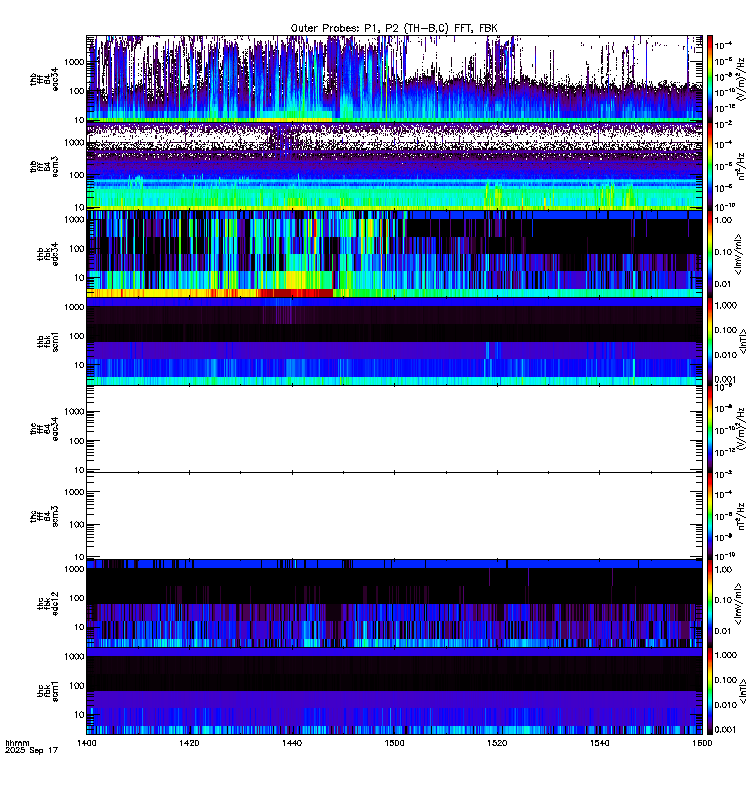Click the color bar beside thb fbk scm1 panel
The height and width of the screenshot is (800, 750).
[x=709, y=341]
